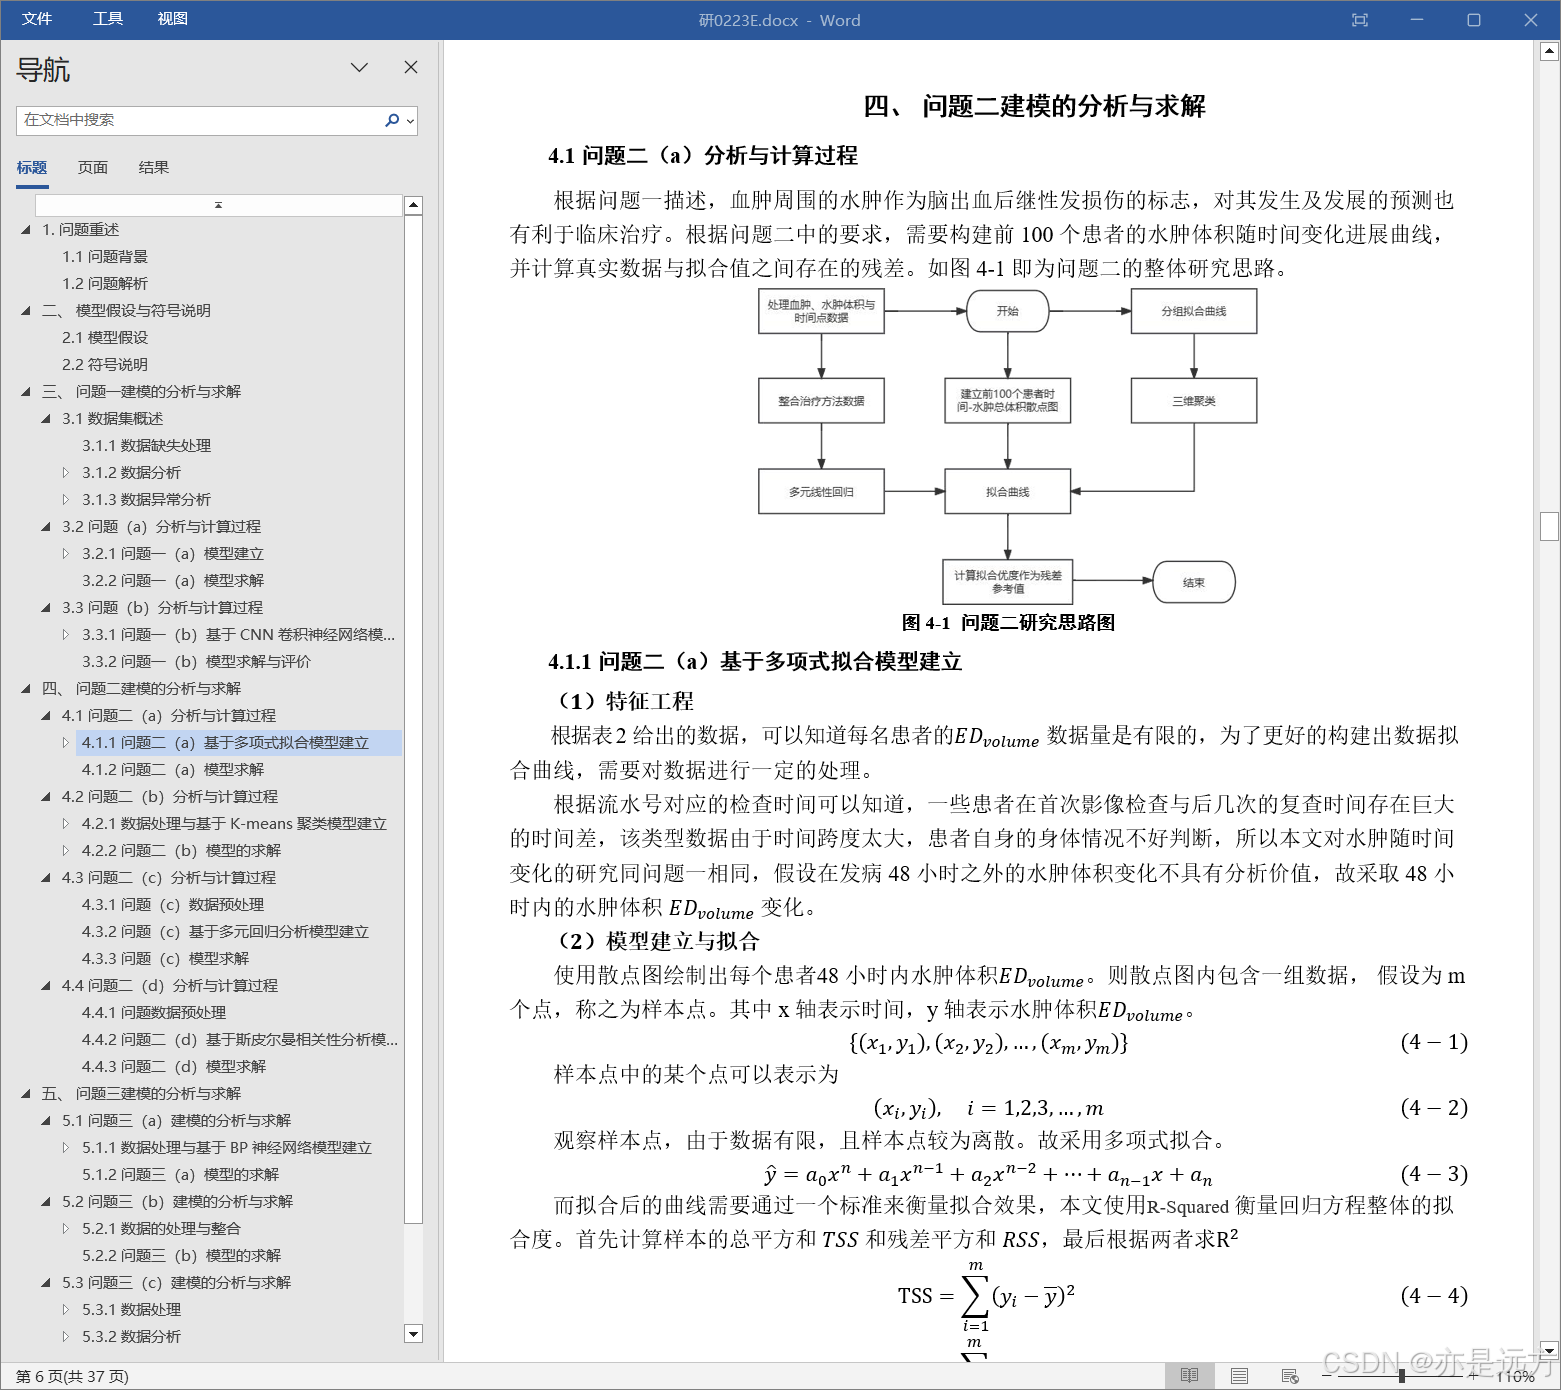Go to heading 5.2.2 问题三 (b) 模型的求解
This screenshot has width=1561, height=1390.
tap(182, 1256)
